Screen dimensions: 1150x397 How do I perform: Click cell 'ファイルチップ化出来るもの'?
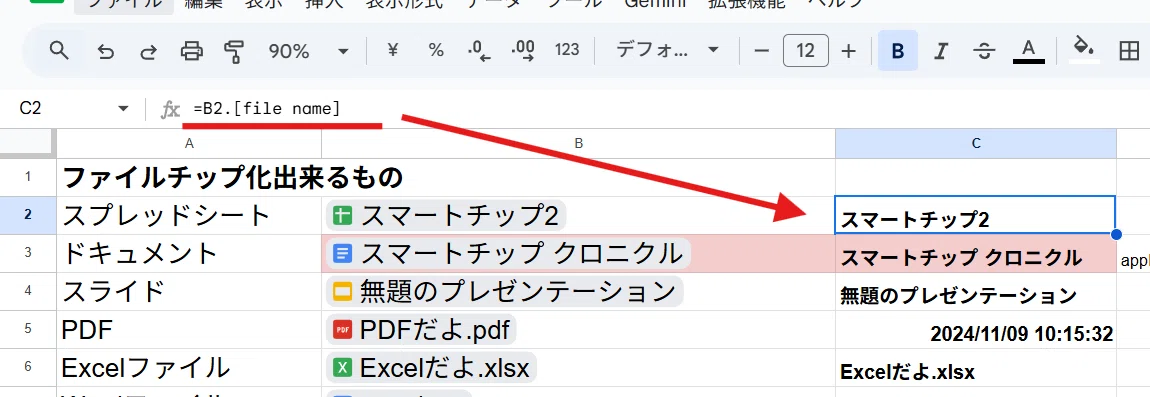tap(189, 177)
